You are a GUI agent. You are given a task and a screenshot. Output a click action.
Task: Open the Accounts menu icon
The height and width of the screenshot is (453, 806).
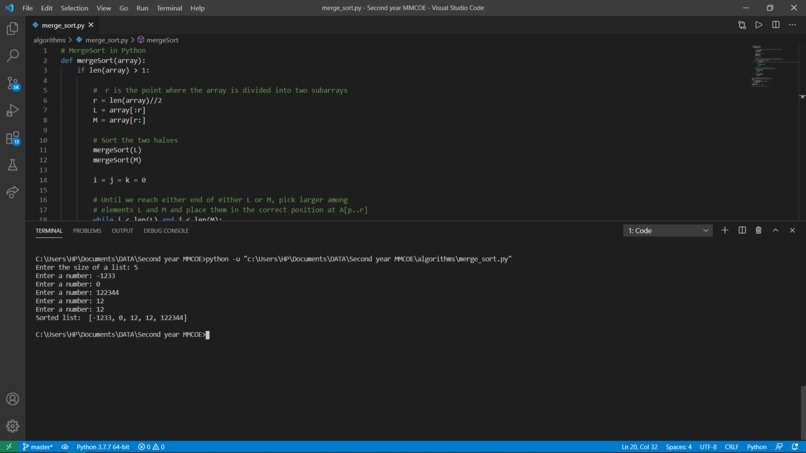pyautogui.click(x=12, y=399)
